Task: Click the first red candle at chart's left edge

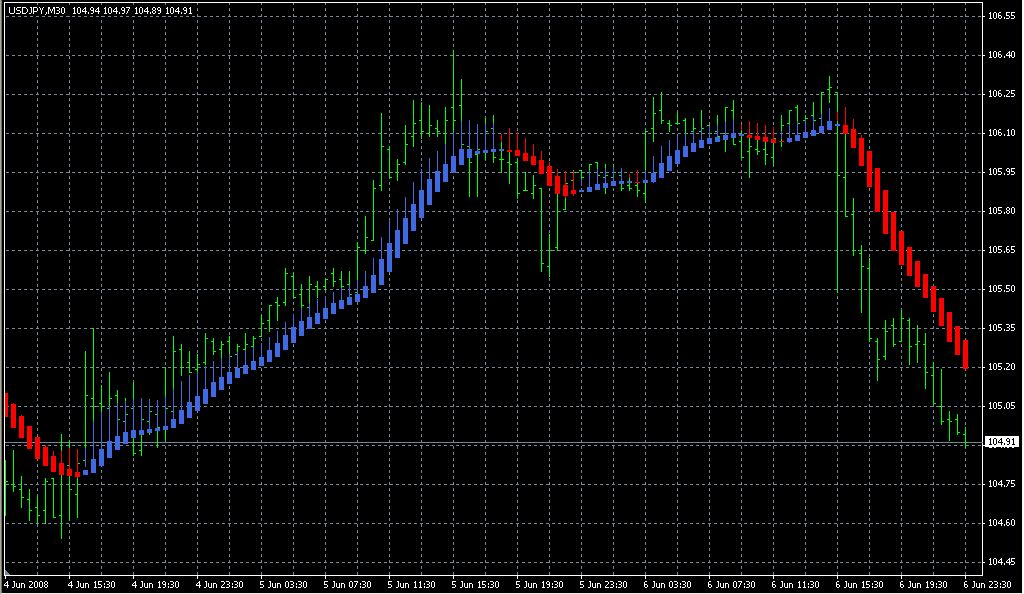Action: point(6,403)
